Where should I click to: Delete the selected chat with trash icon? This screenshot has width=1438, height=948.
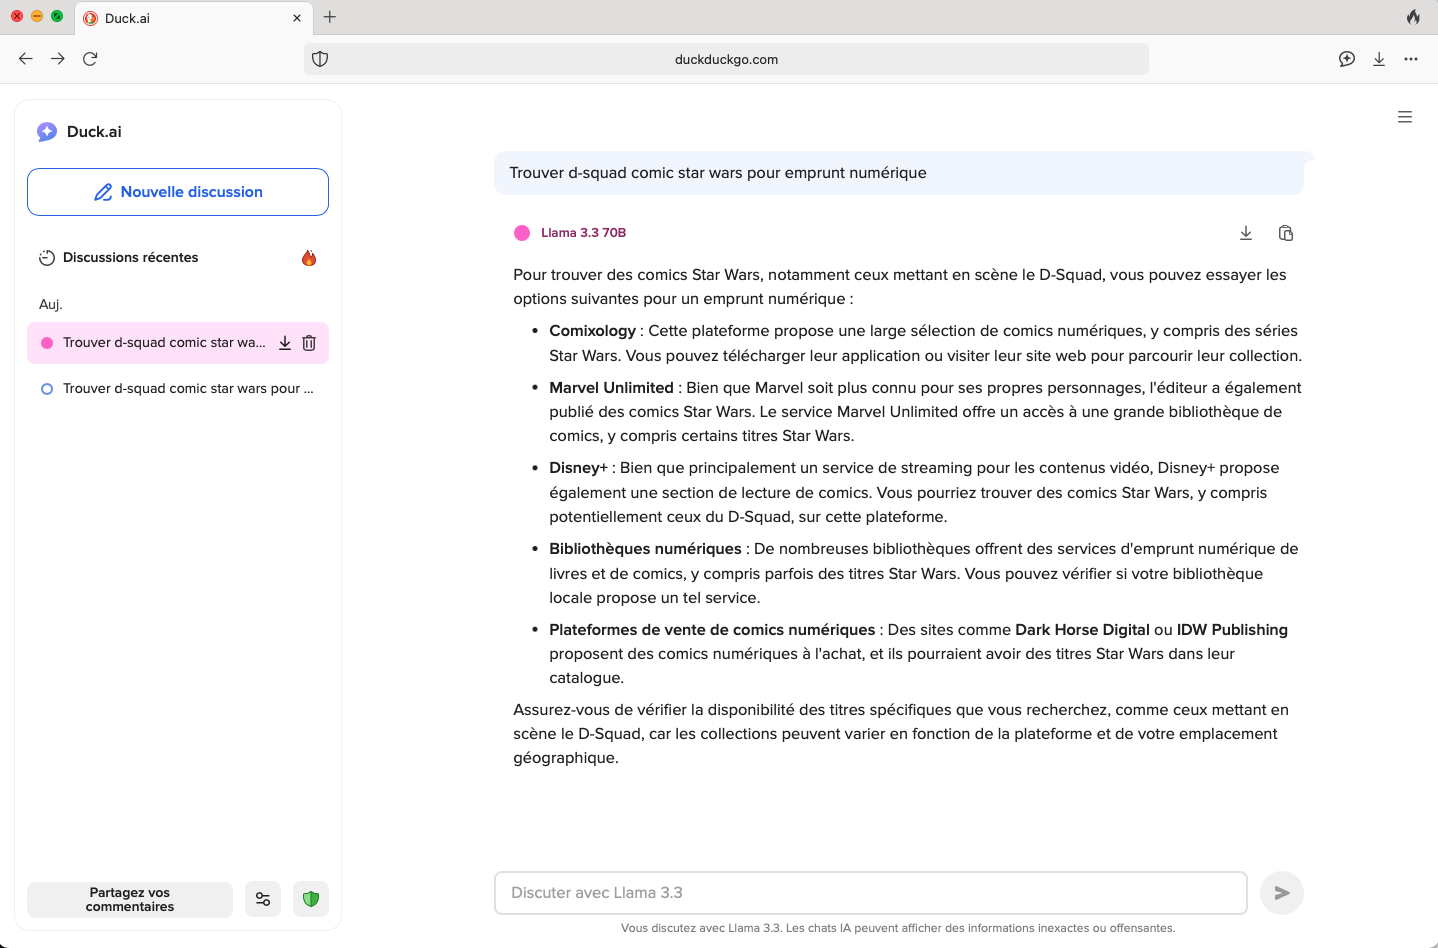pos(309,343)
